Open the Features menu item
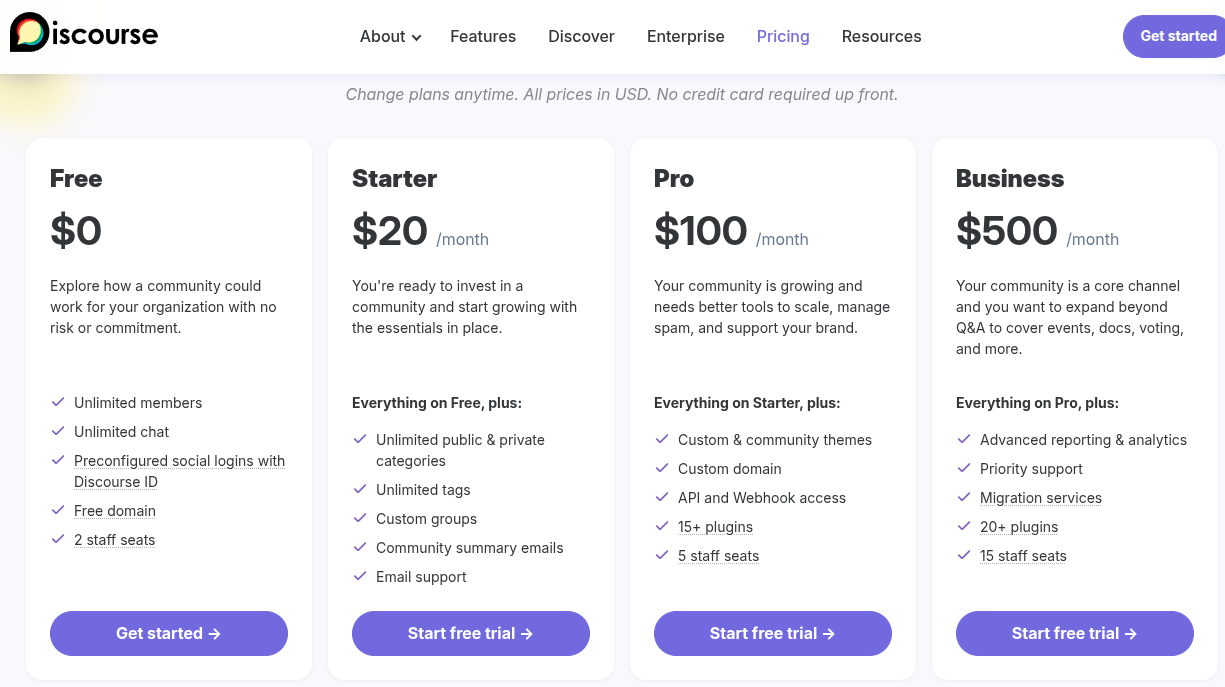This screenshot has height=687, width=1225. tap(483, 36)
